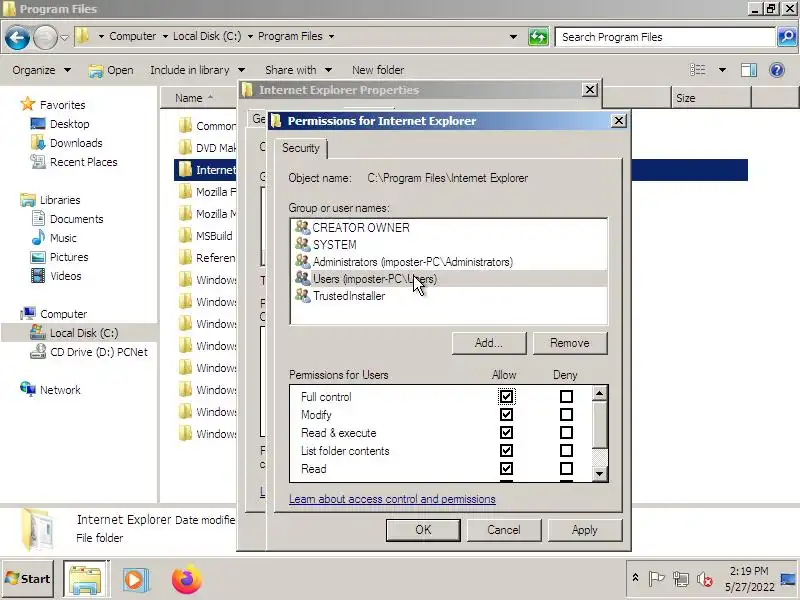Click the Network icon in sidebar
Viewport: 800px width, 600px height.
coord(28,389)
